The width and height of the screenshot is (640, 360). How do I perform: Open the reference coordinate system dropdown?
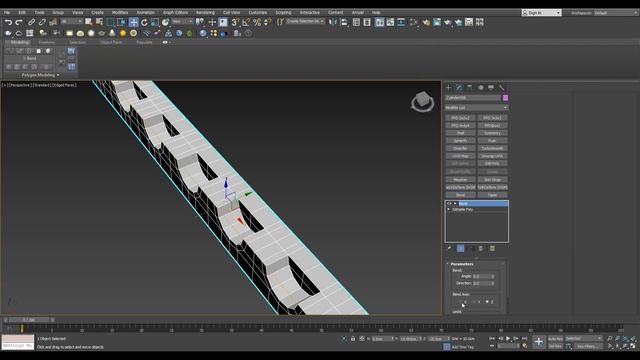pos(182,21)
